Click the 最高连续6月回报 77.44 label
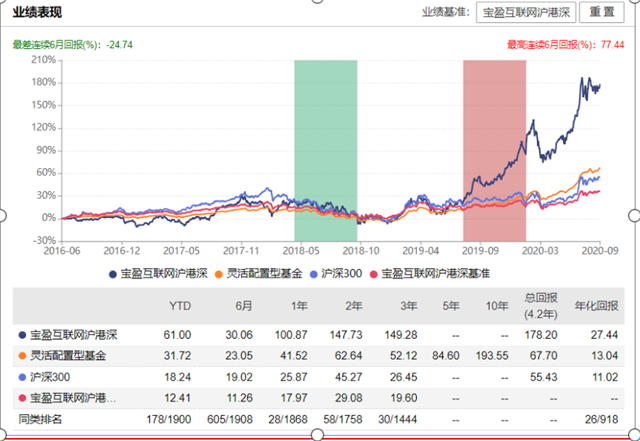This screenshot has width=640, height=441. [566, 45]
